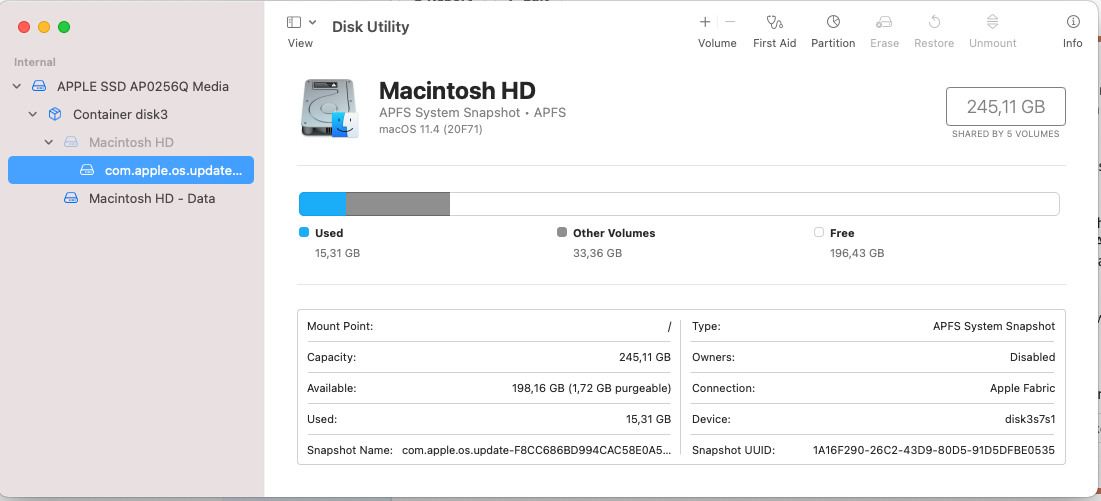
Task: Click the 196,43 GB free value
Action: pos(857,253)
